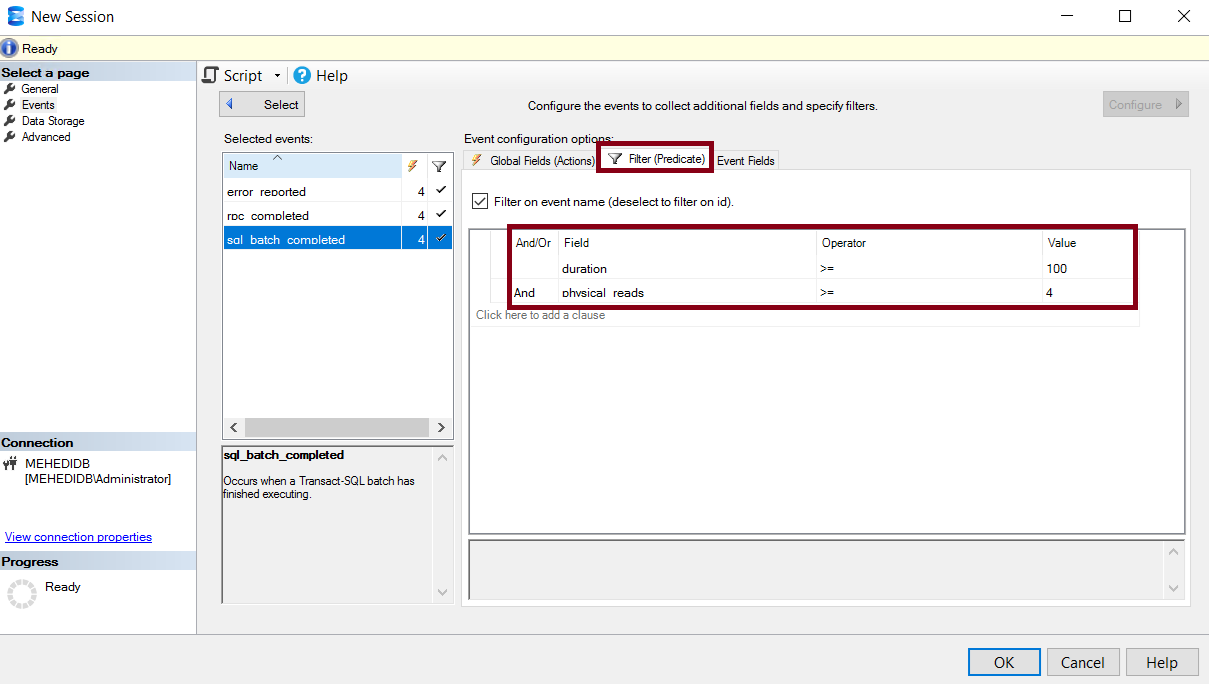Open operator dropdown for duration clause
The height and width of the screenshot is (684, 1209).
pos(928,268)
